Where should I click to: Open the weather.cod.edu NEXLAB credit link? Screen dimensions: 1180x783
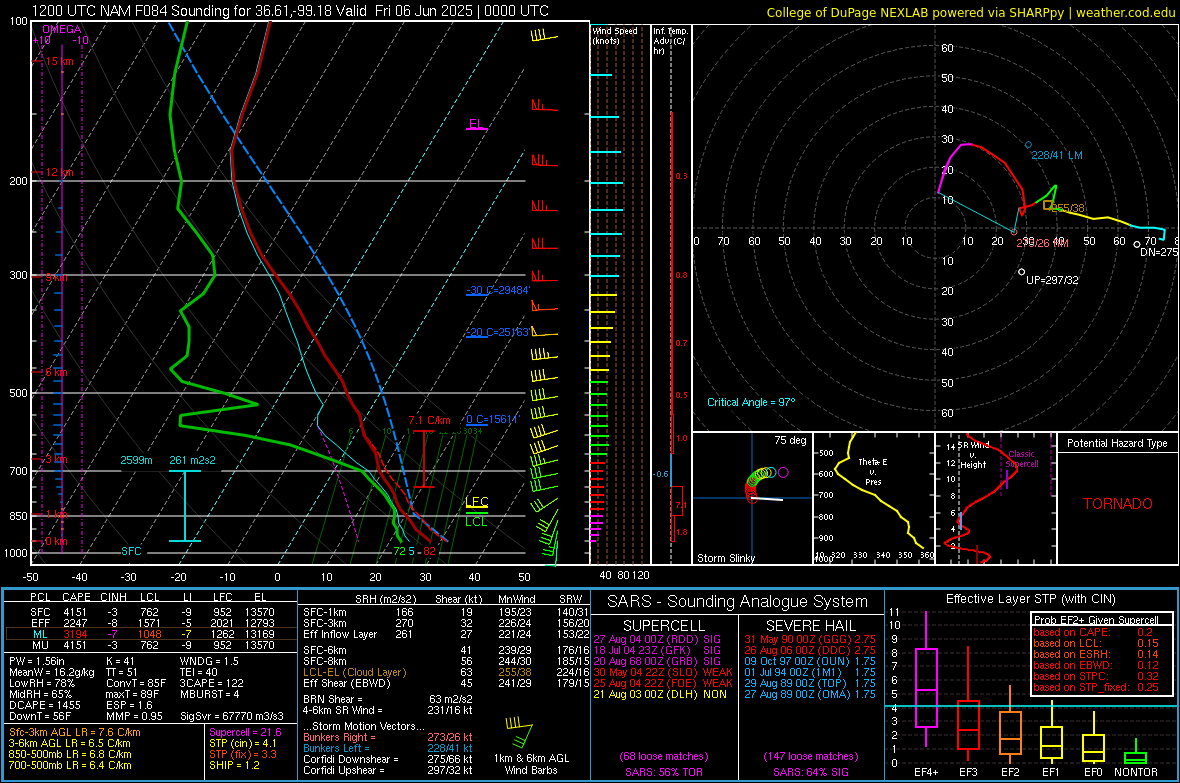point(970,12)
